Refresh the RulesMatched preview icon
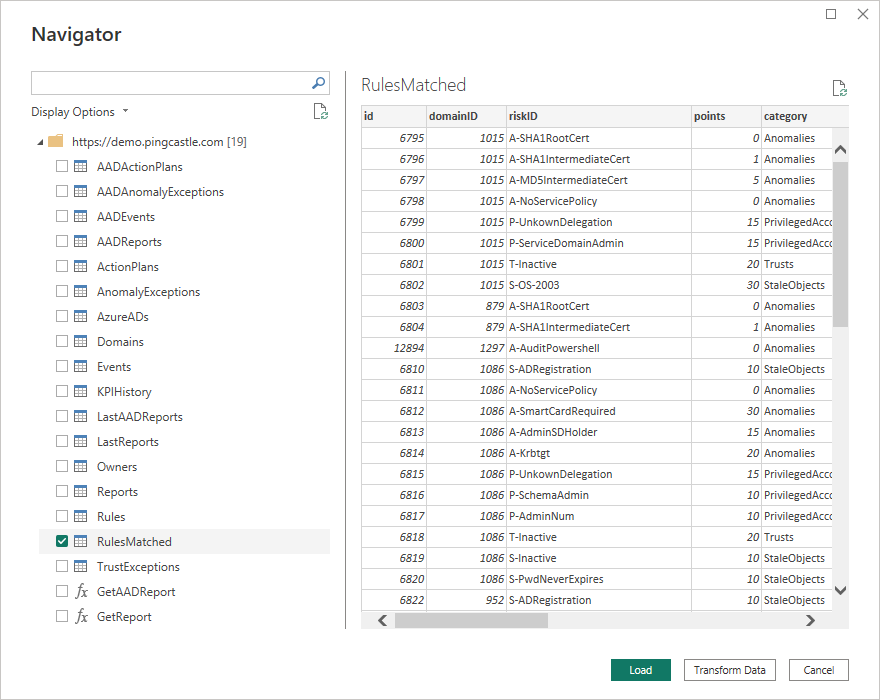The width and height of the screenshot is (880, 700). (840, 88)
